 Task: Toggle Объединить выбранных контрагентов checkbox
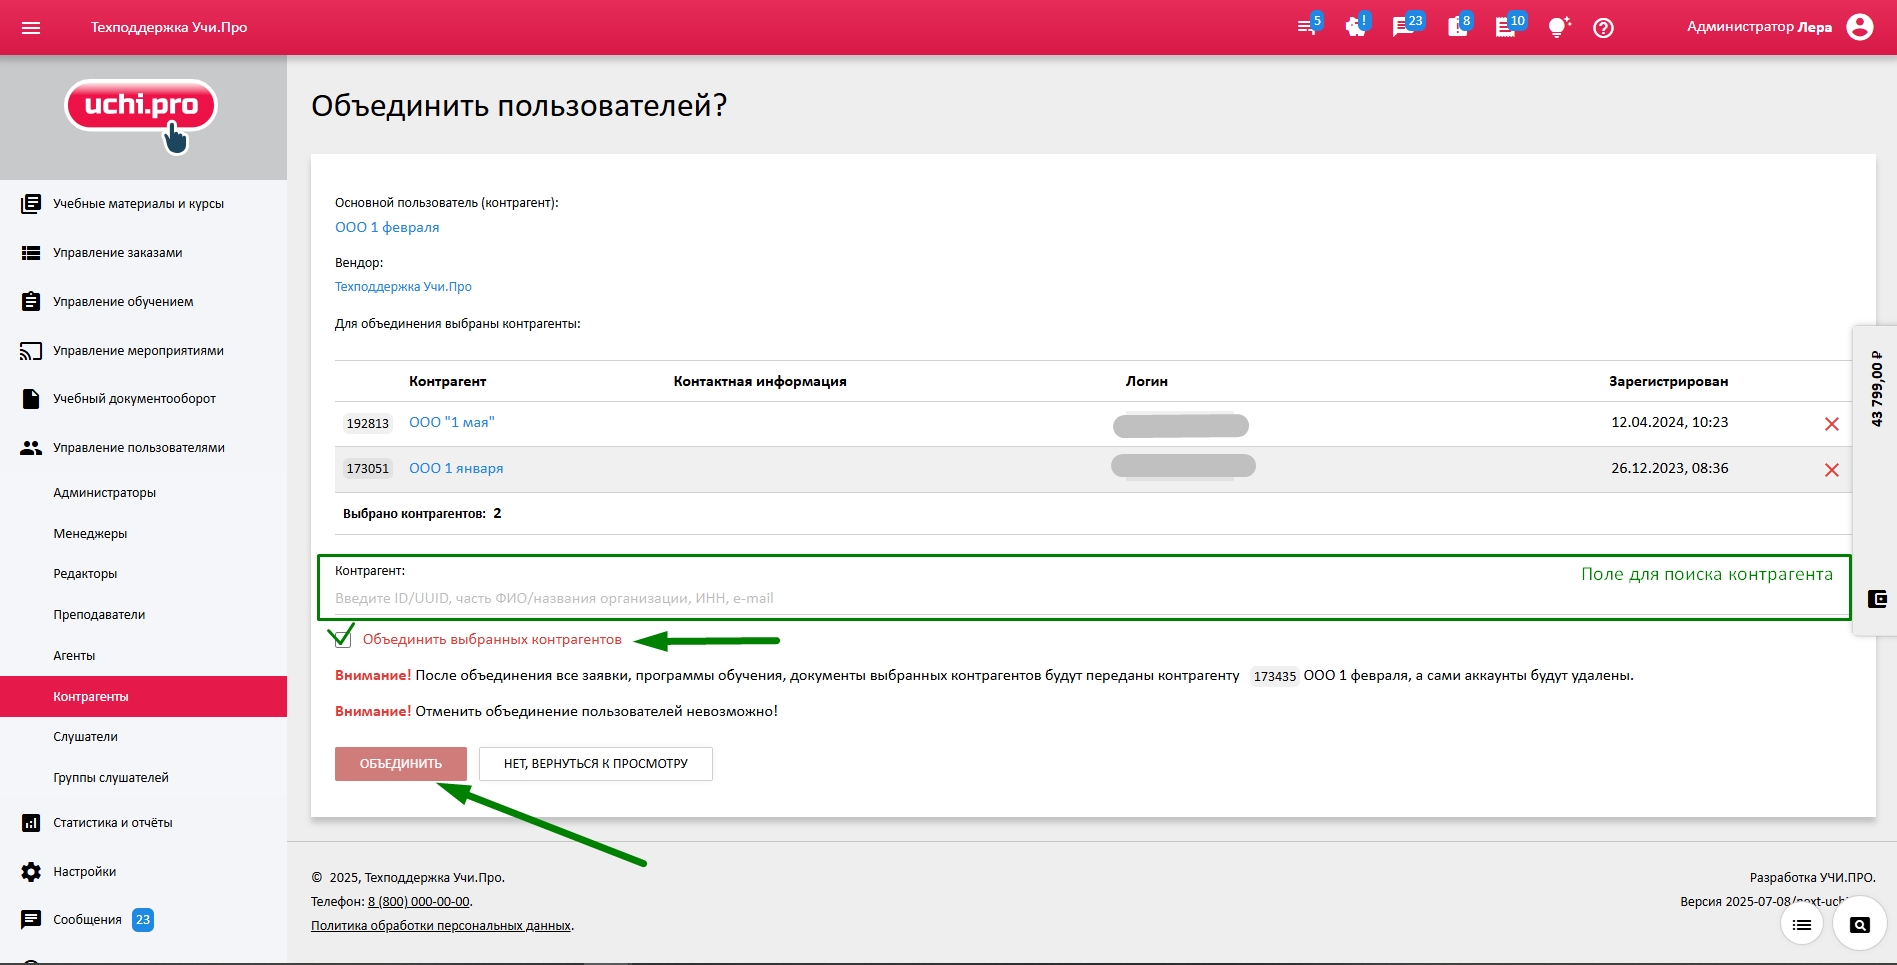click(x=342, y=639)
